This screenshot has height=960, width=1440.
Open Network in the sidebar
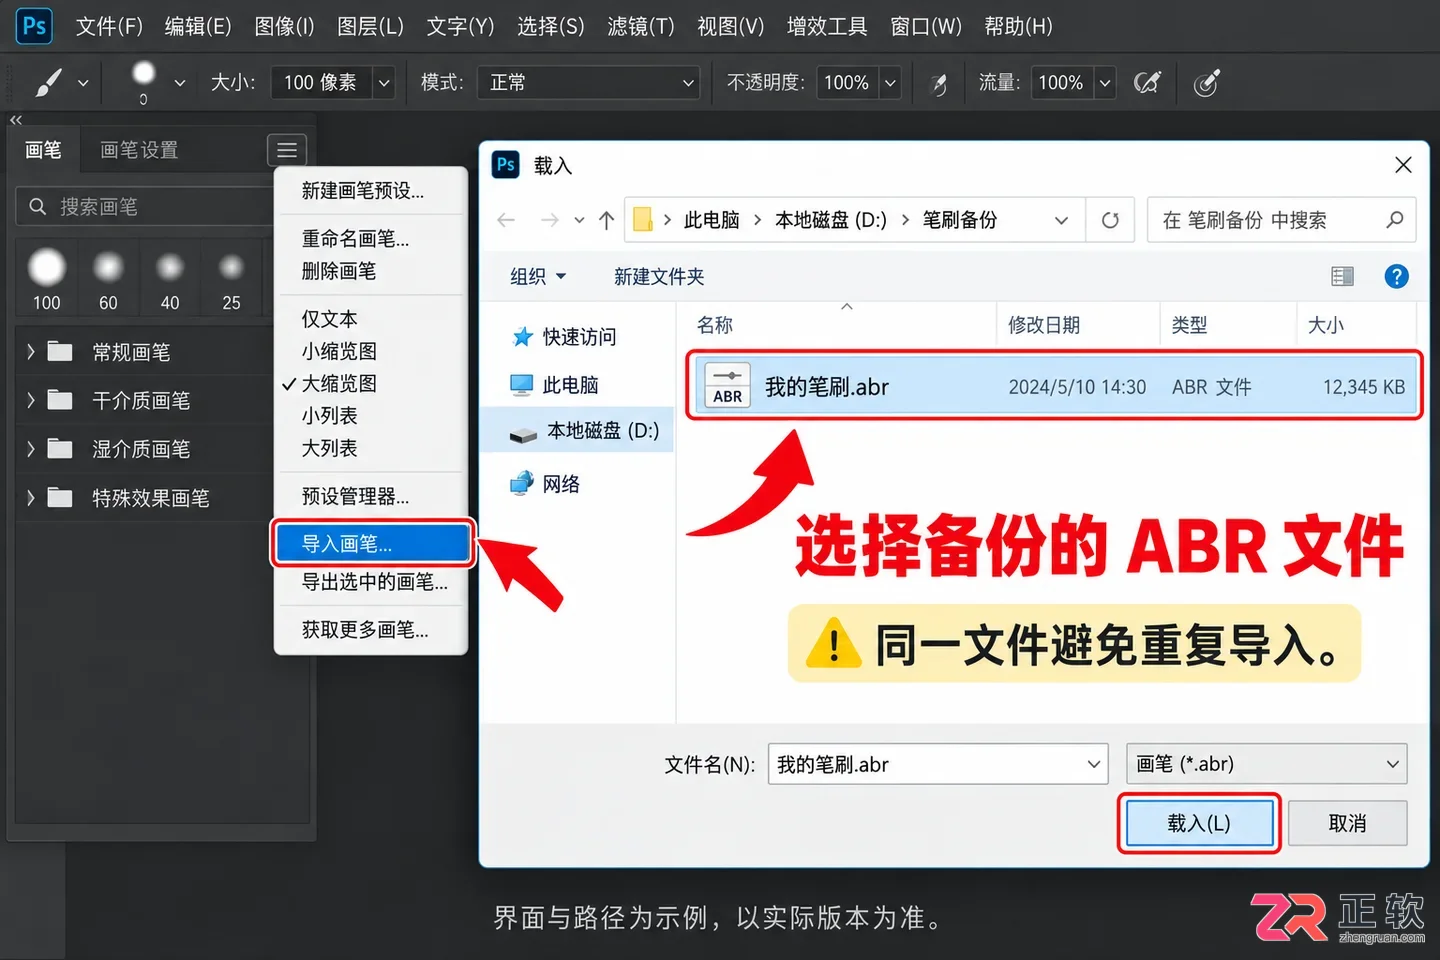pyautogui.click(x=545, y=484)
